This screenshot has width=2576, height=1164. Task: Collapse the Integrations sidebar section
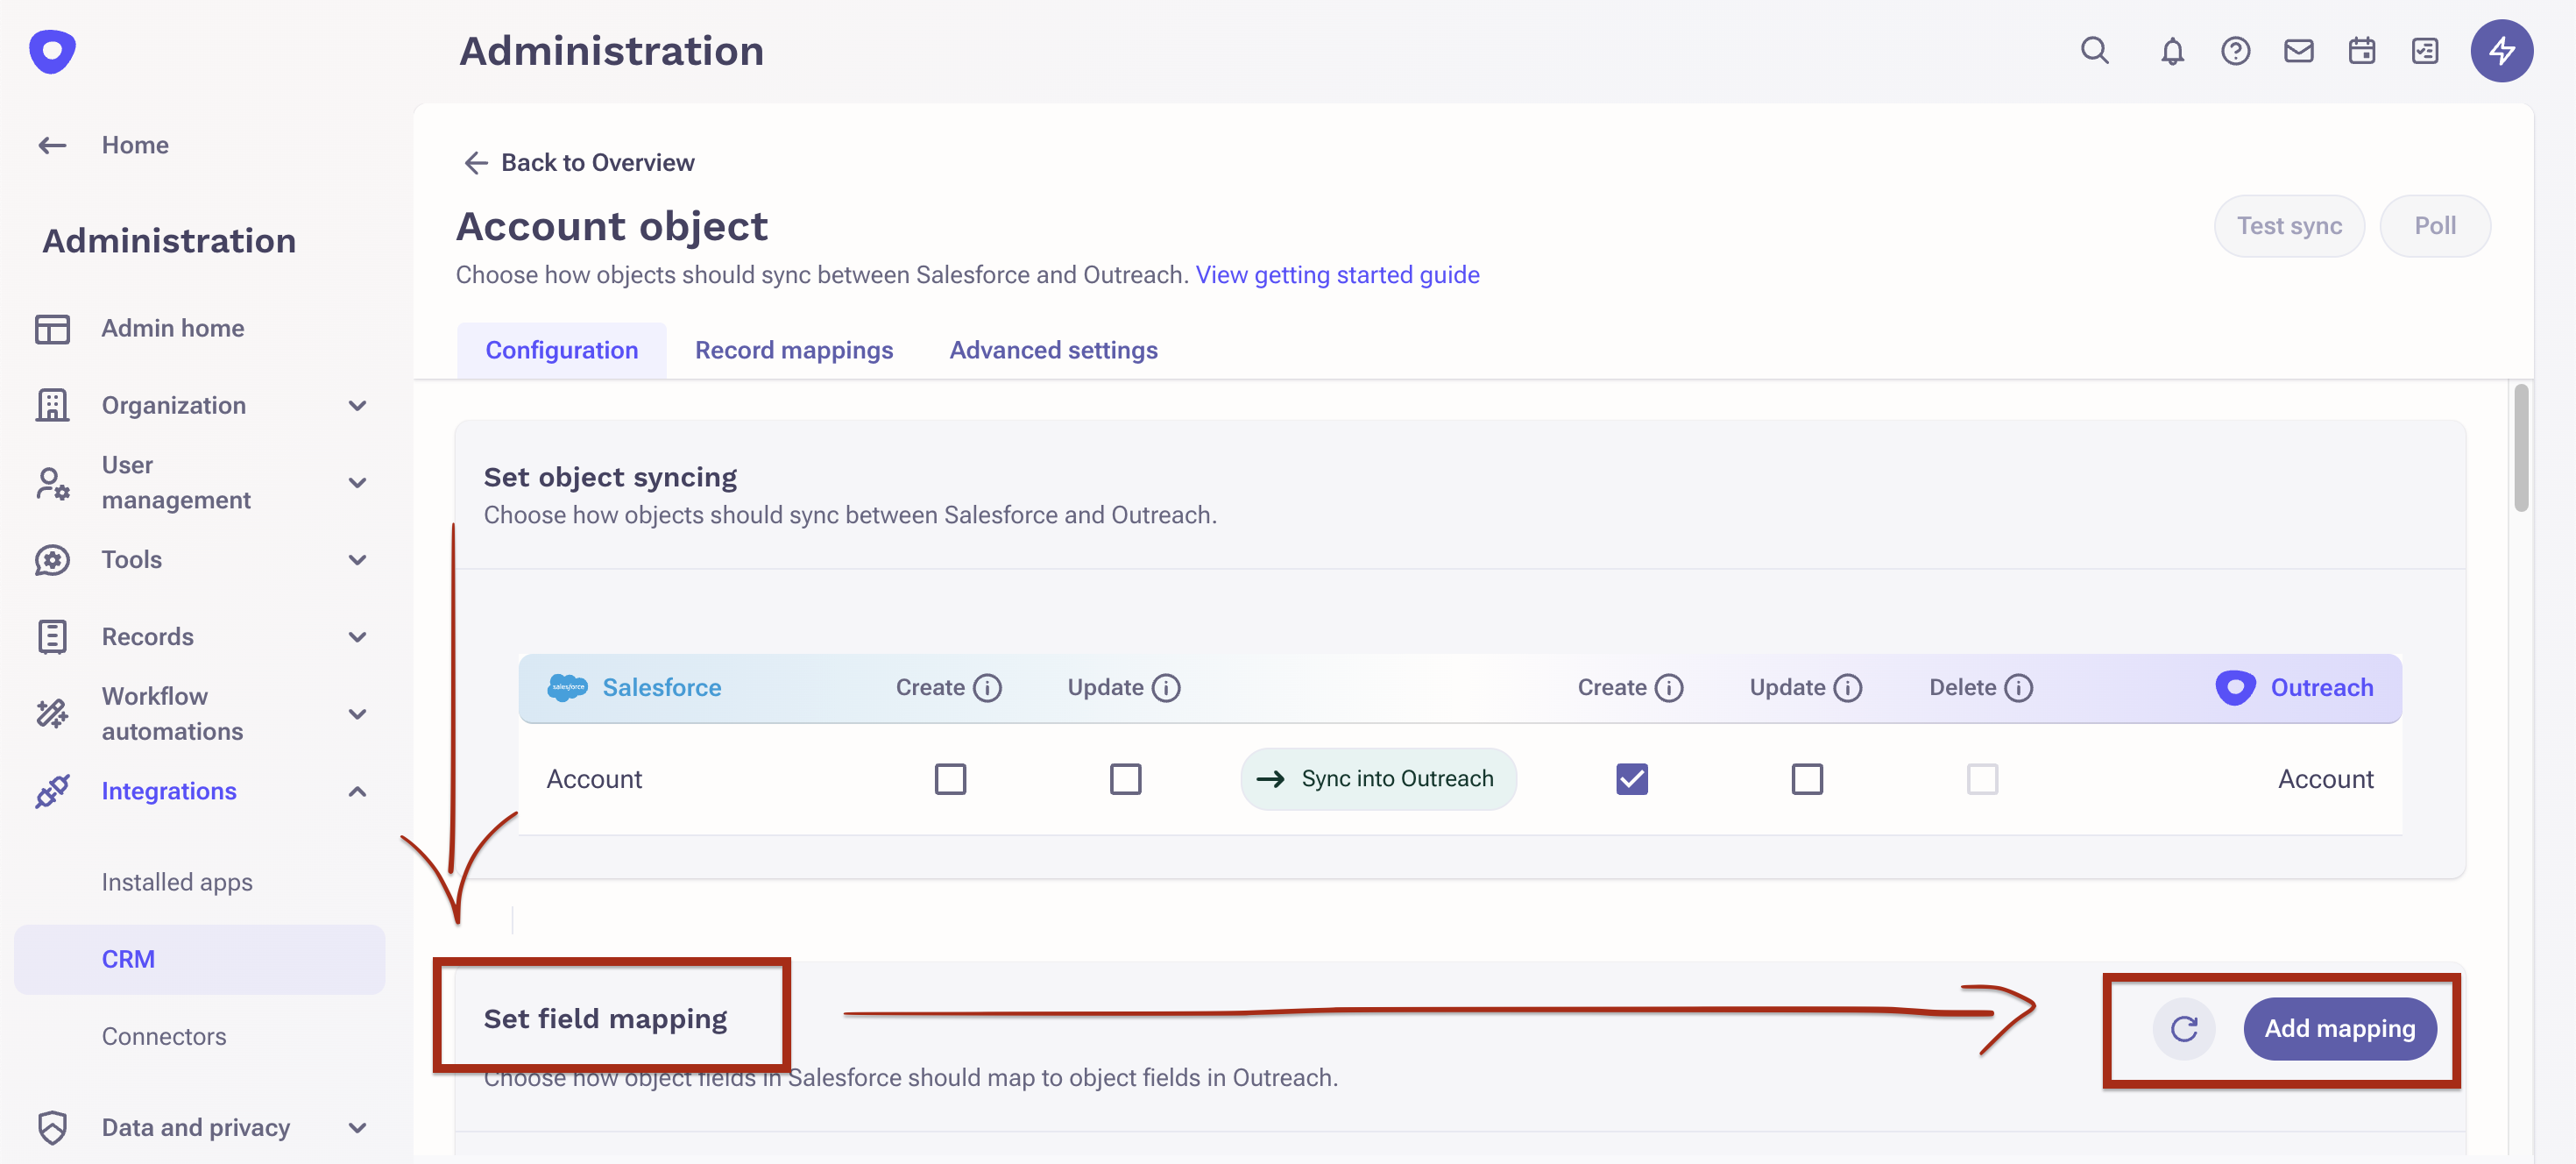click(x=357, y=791)
